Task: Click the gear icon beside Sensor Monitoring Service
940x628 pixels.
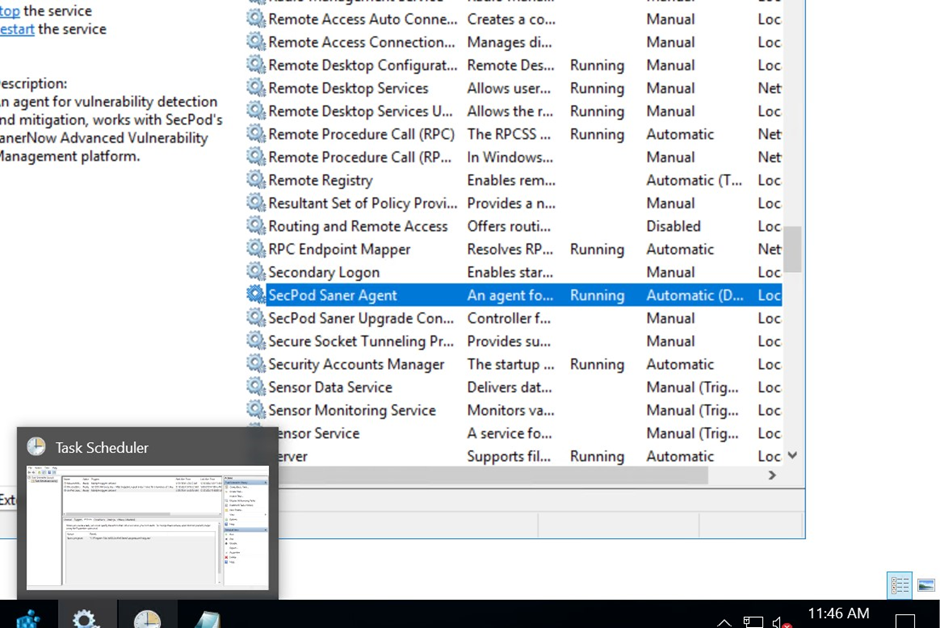Action: (256, 409)
